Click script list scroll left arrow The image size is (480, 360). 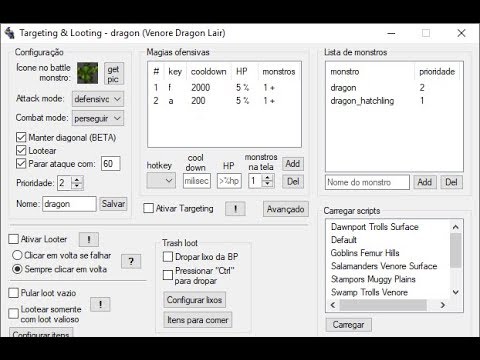(333, 305)
